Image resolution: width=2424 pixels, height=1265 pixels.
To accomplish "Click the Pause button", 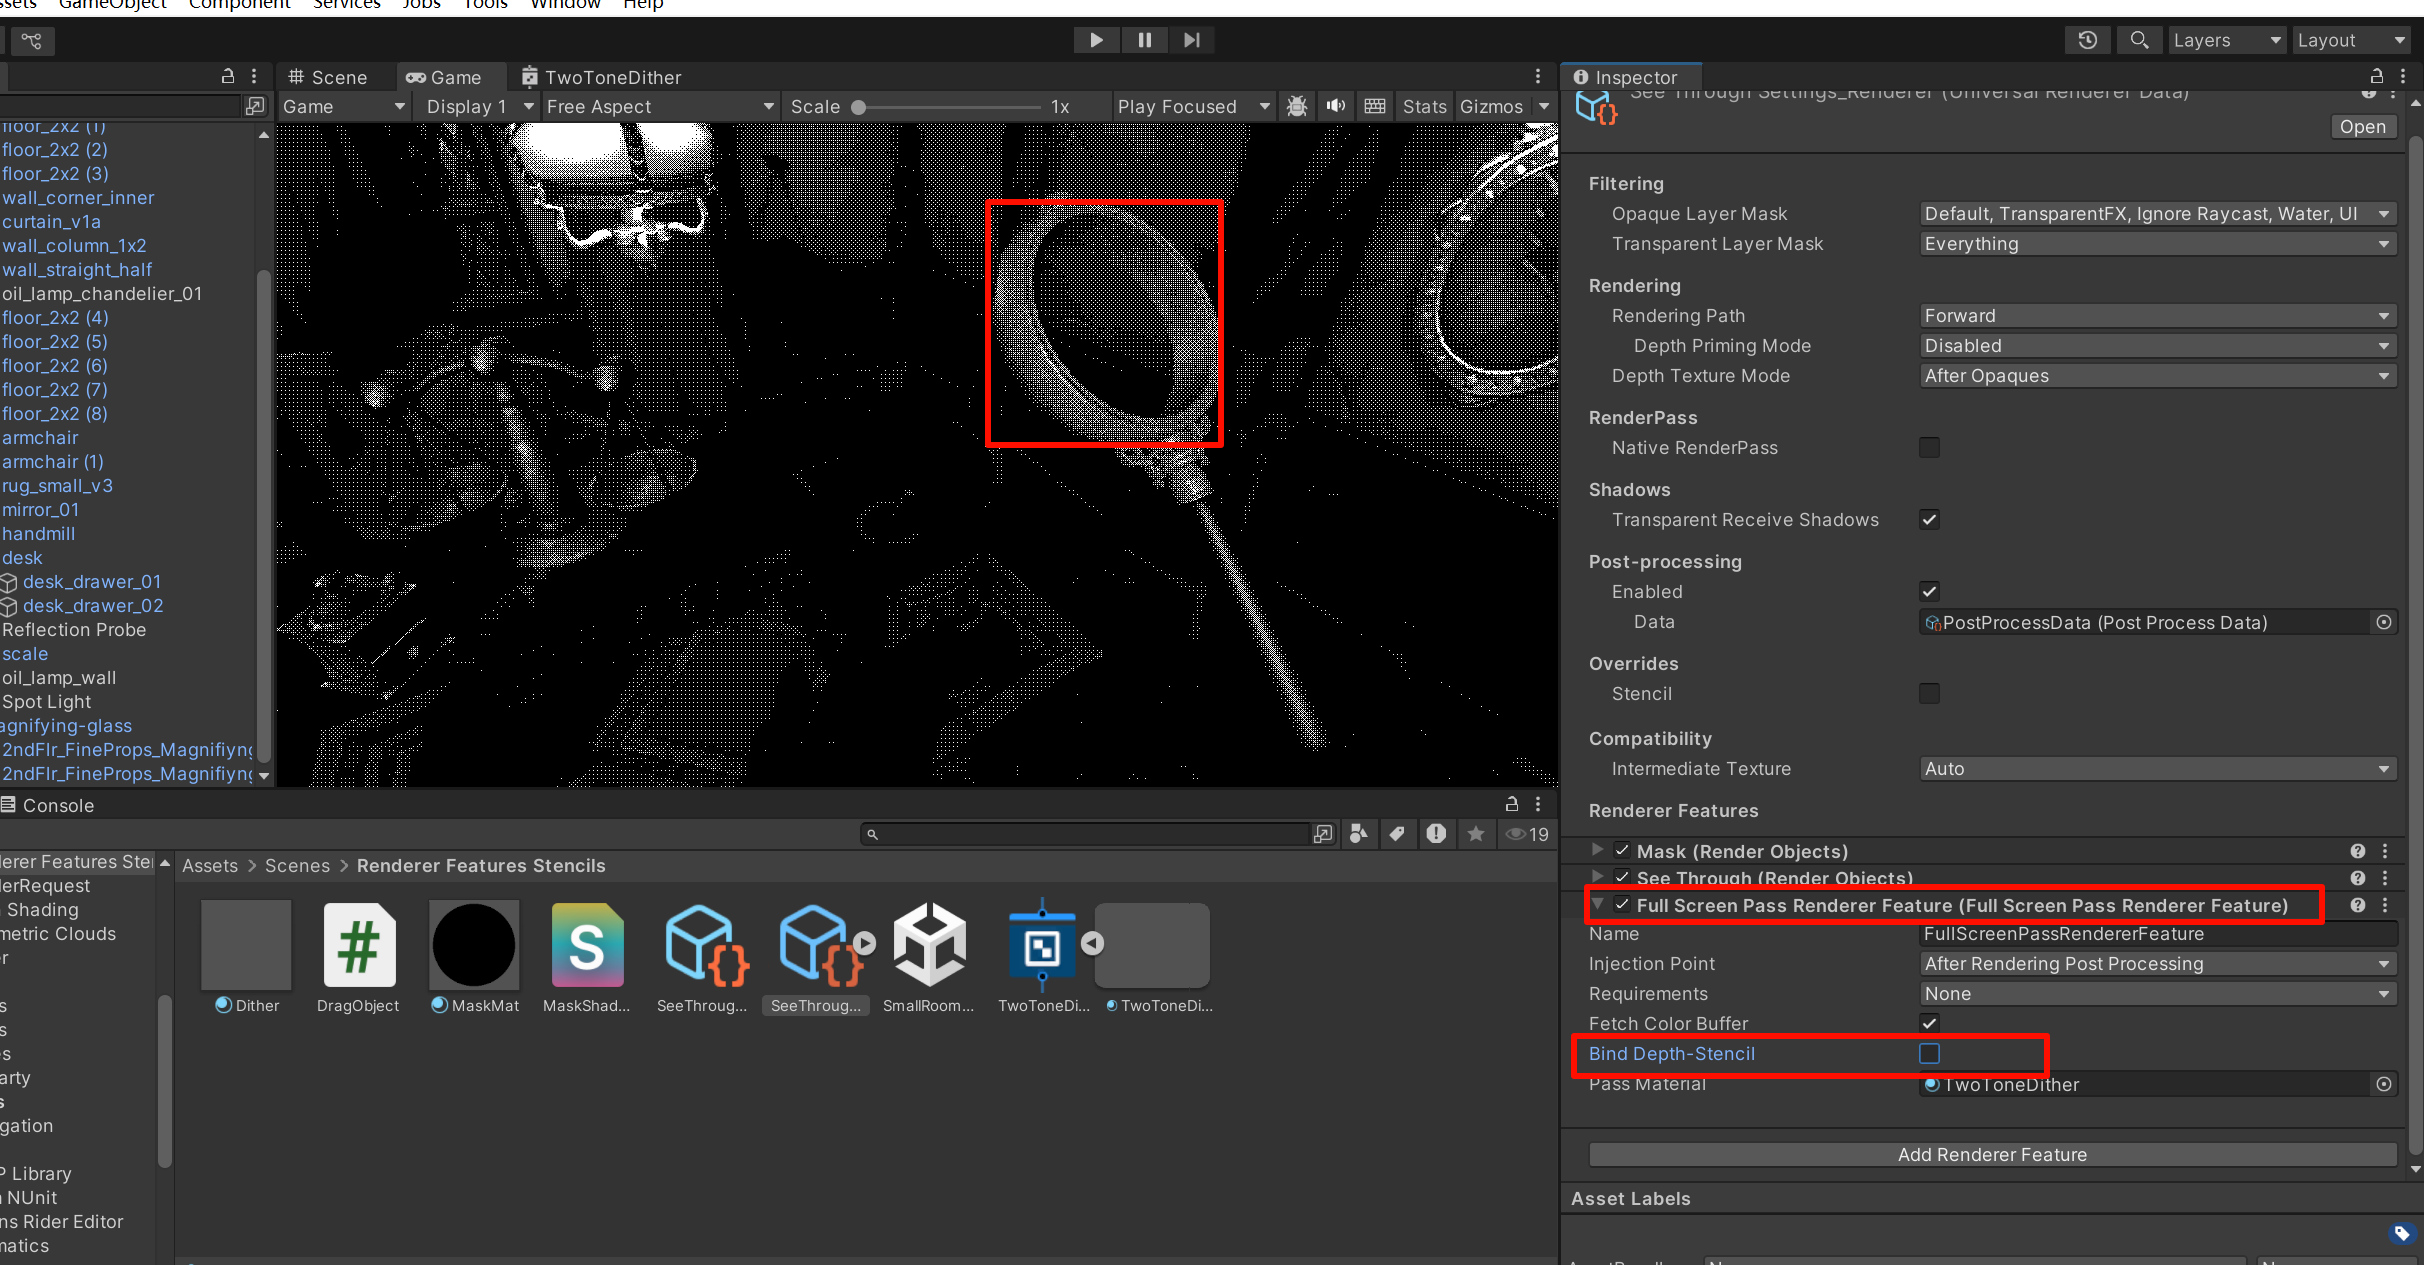I will coord(1144,40).
